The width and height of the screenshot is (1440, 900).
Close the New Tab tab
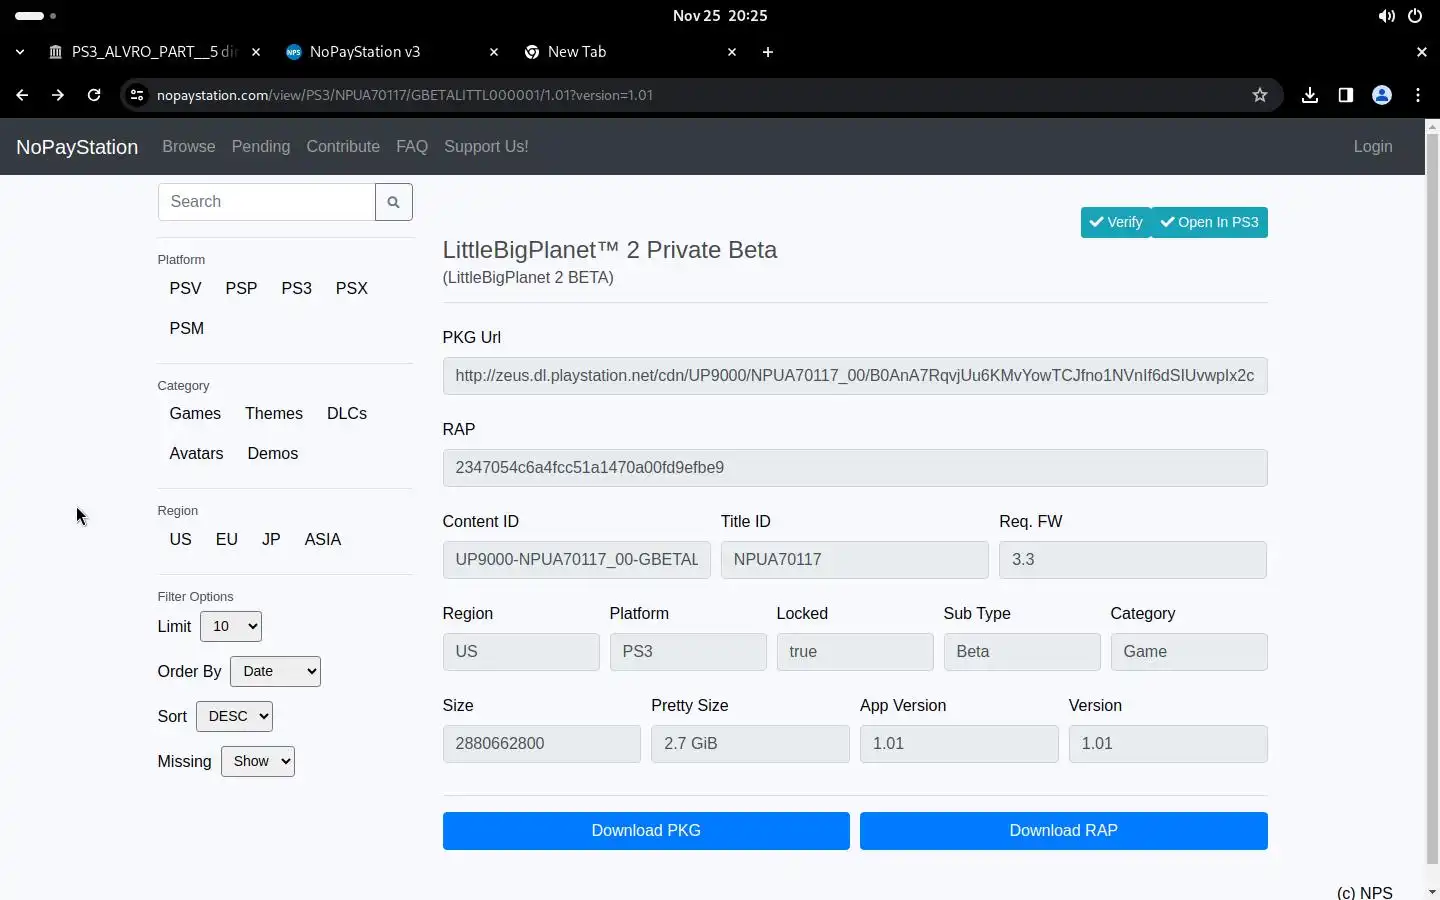[732, 52]
